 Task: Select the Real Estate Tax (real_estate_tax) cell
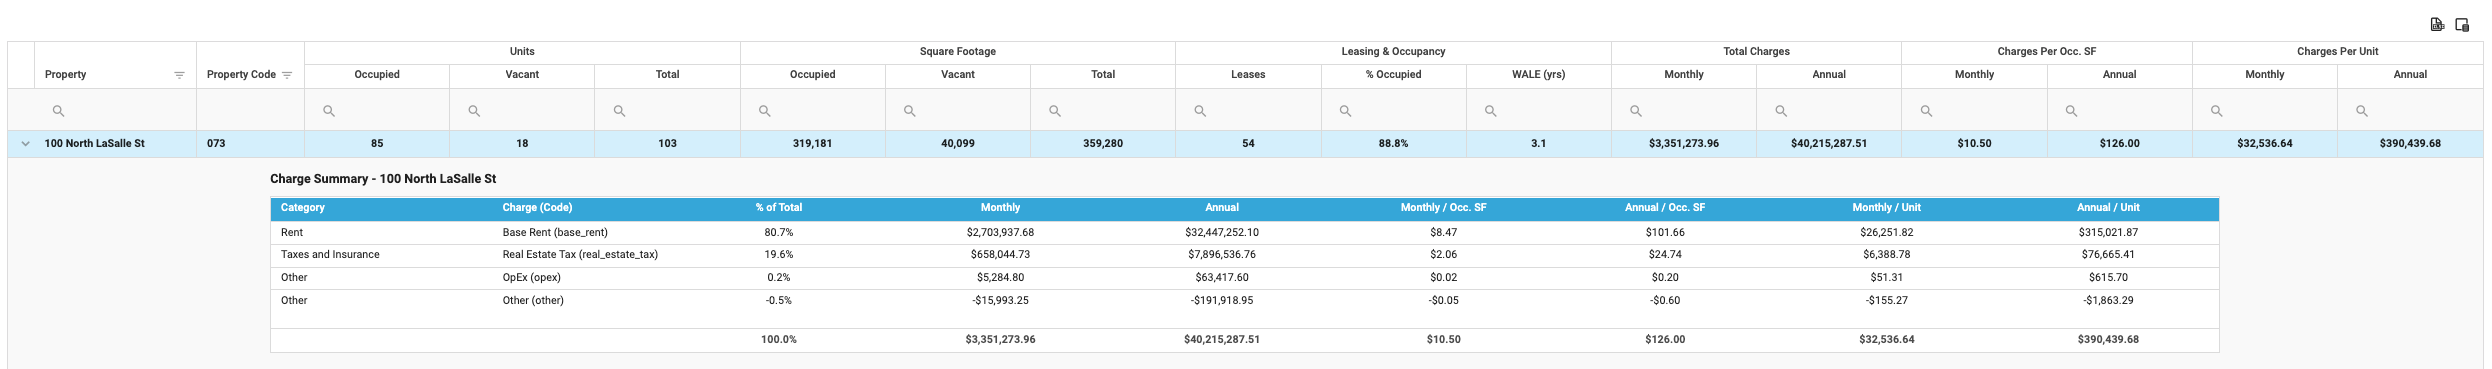[x=580, y=255]
